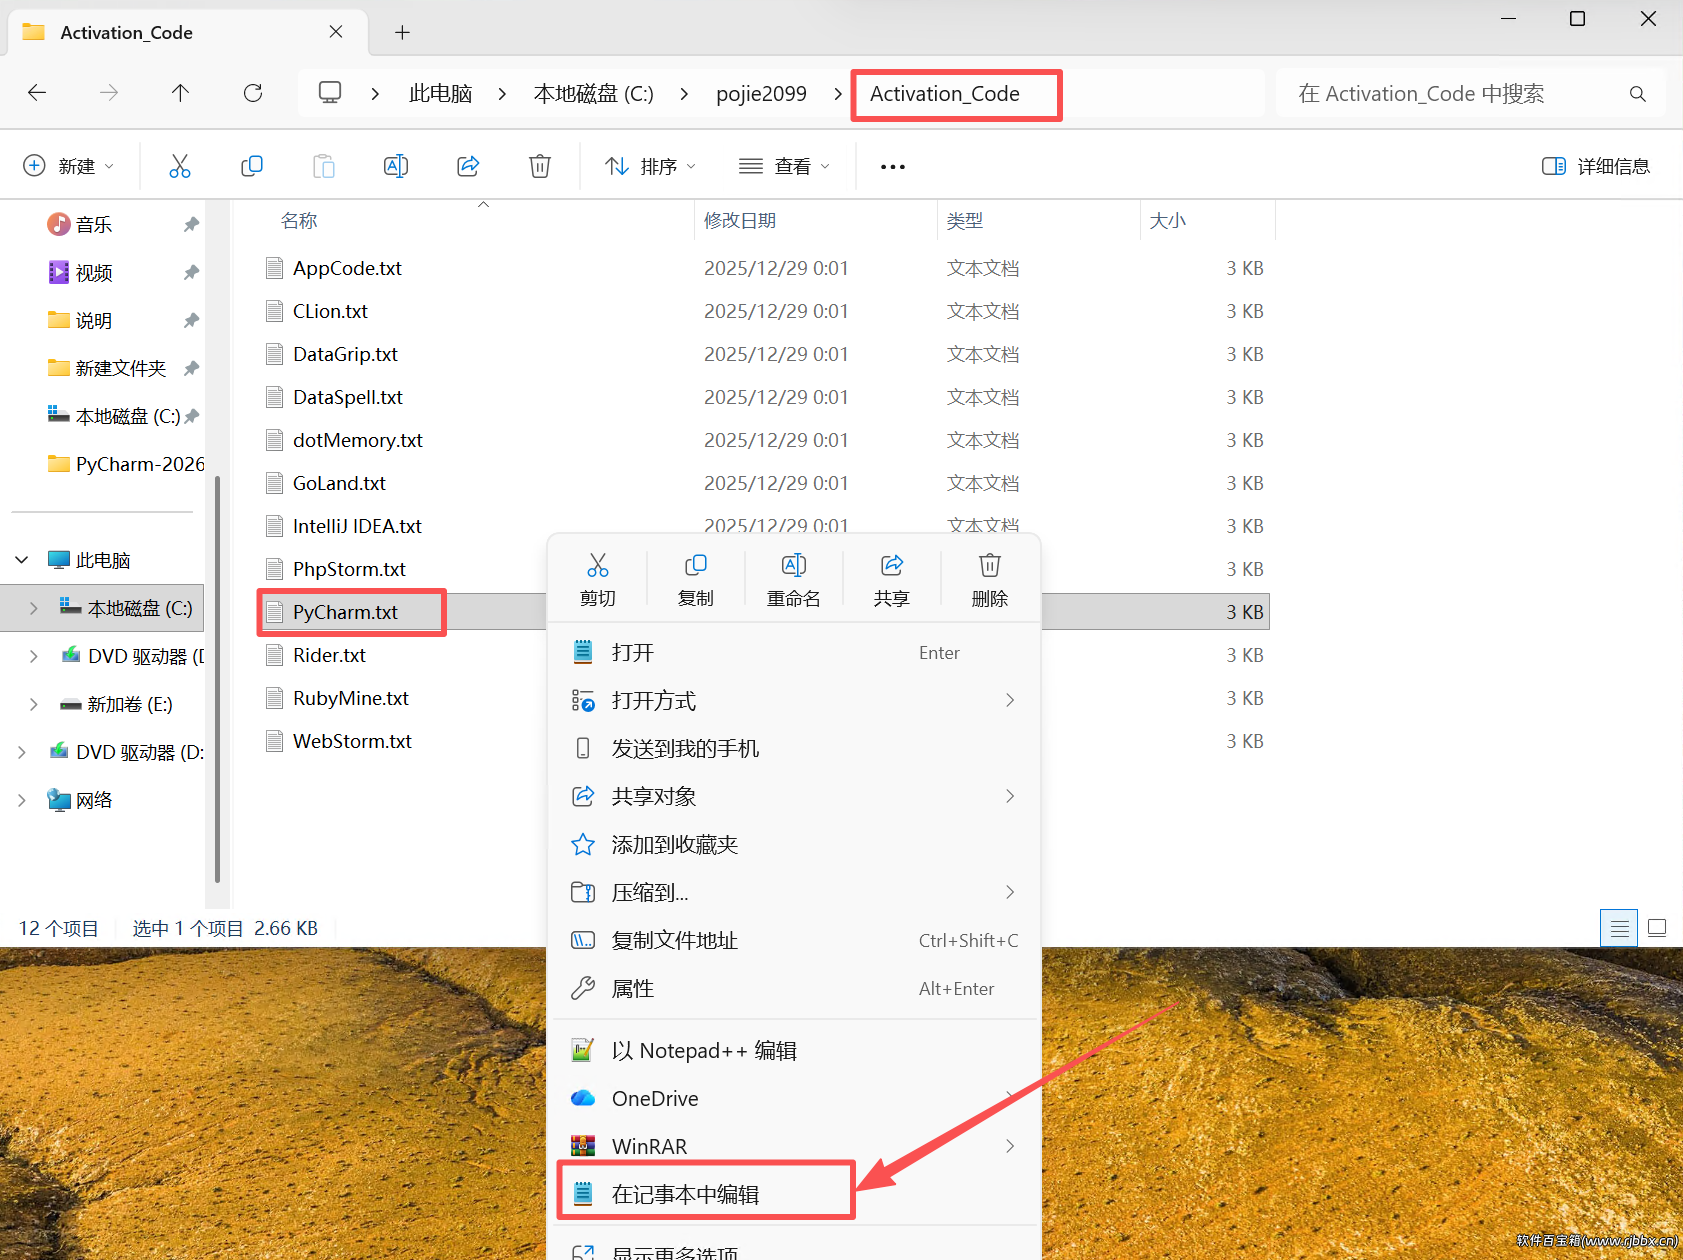Open the WinRAR submenu entry
Image resolution: width=1683 pixels, height=1260 pixels.
794,1146
